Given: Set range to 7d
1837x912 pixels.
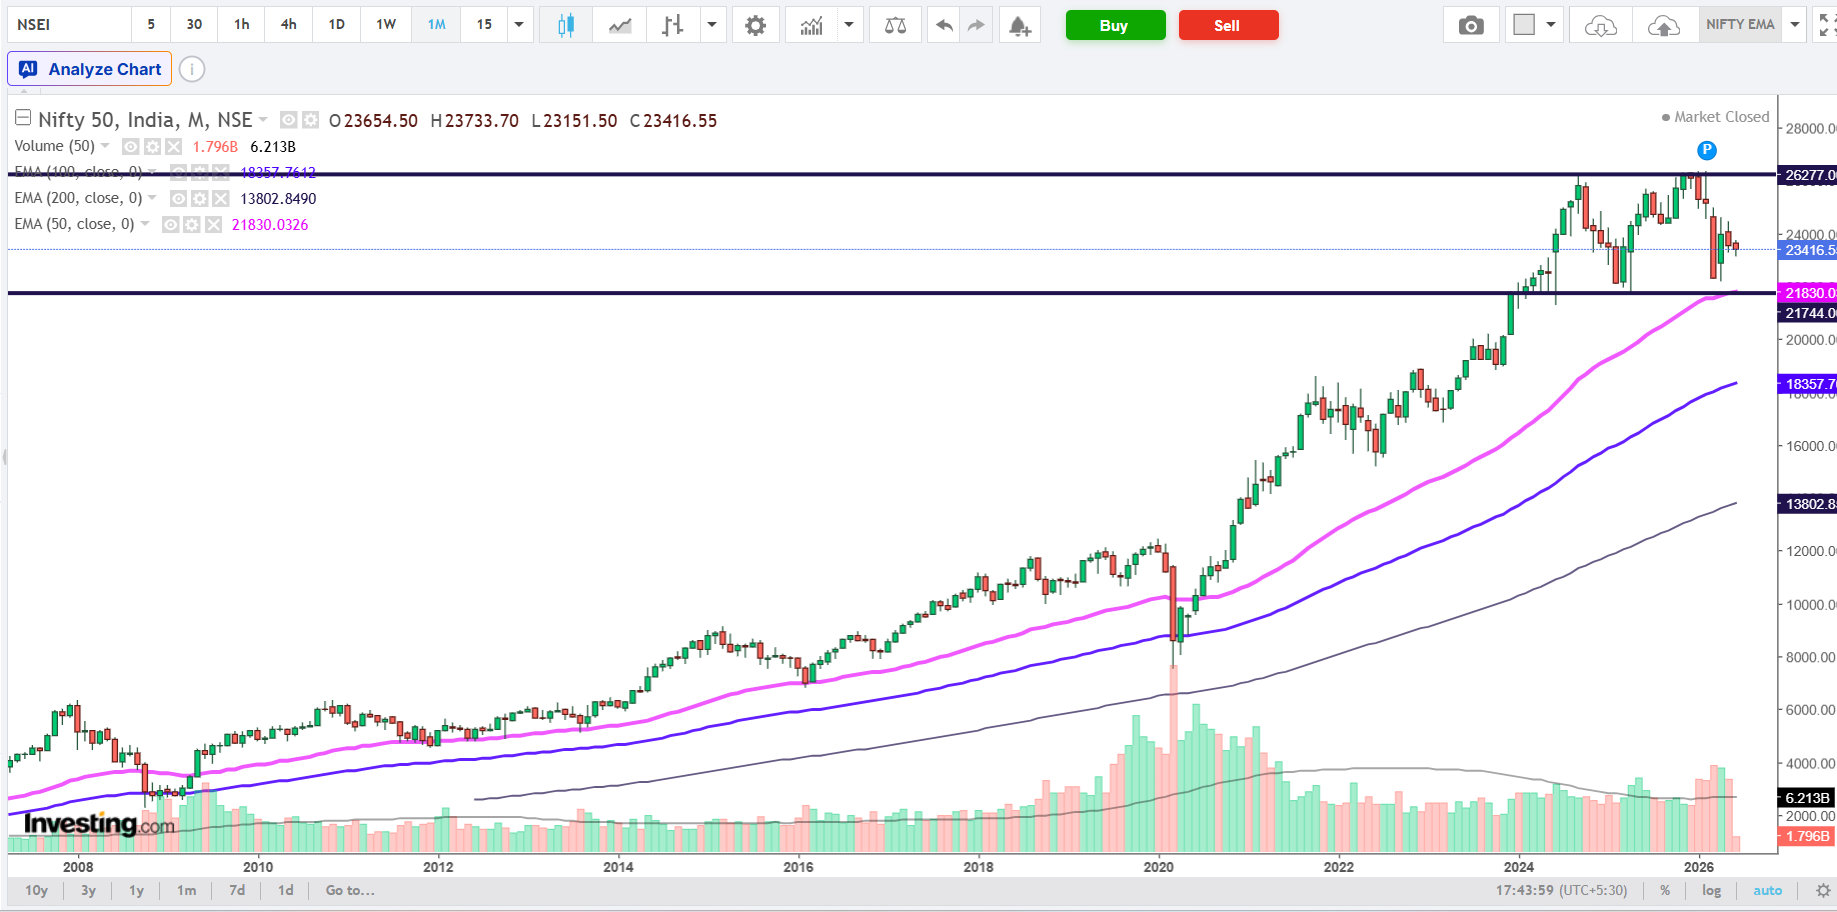Looking at the screenshot, I should 237,890.
